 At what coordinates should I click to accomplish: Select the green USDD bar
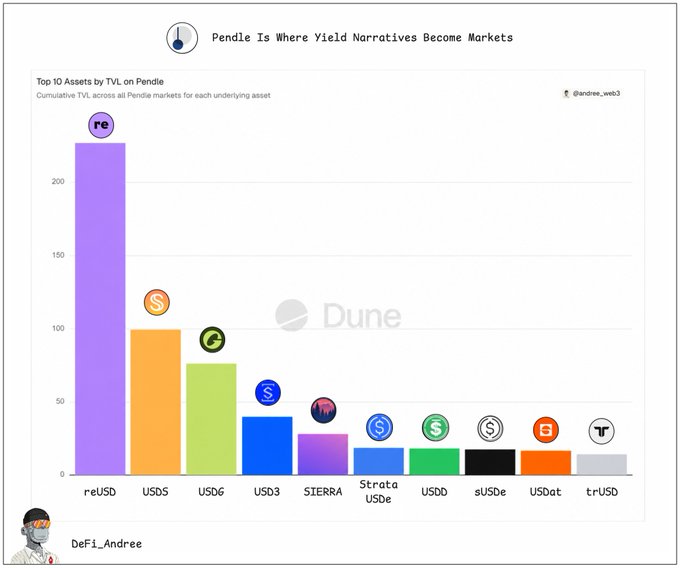[434, 462]
